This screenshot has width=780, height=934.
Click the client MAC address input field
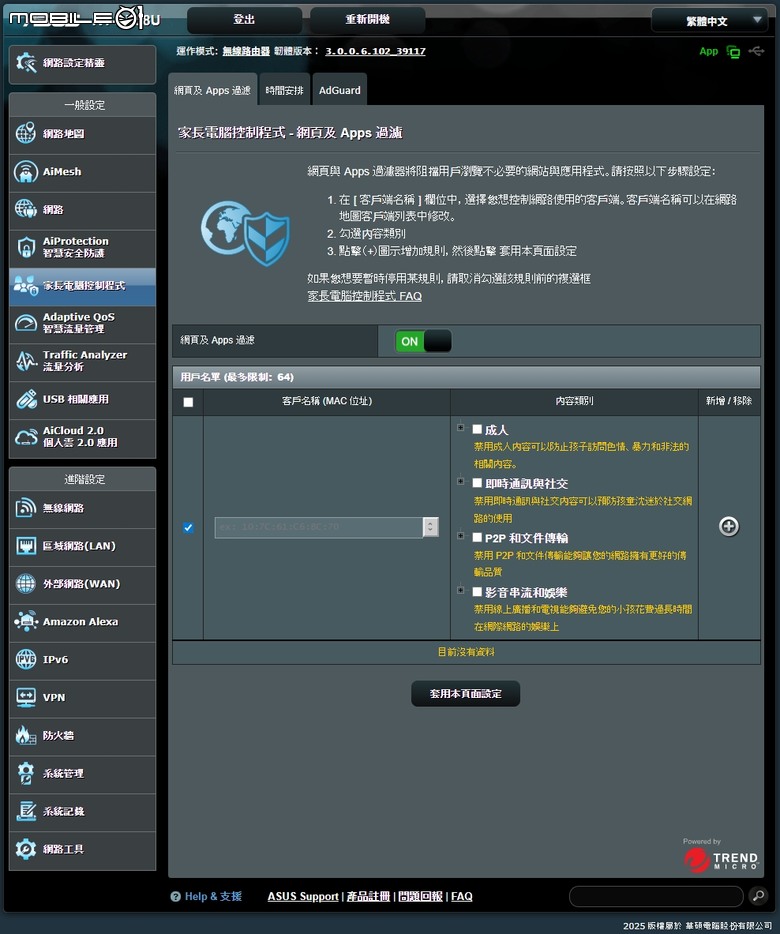click(x=319, y=527)
